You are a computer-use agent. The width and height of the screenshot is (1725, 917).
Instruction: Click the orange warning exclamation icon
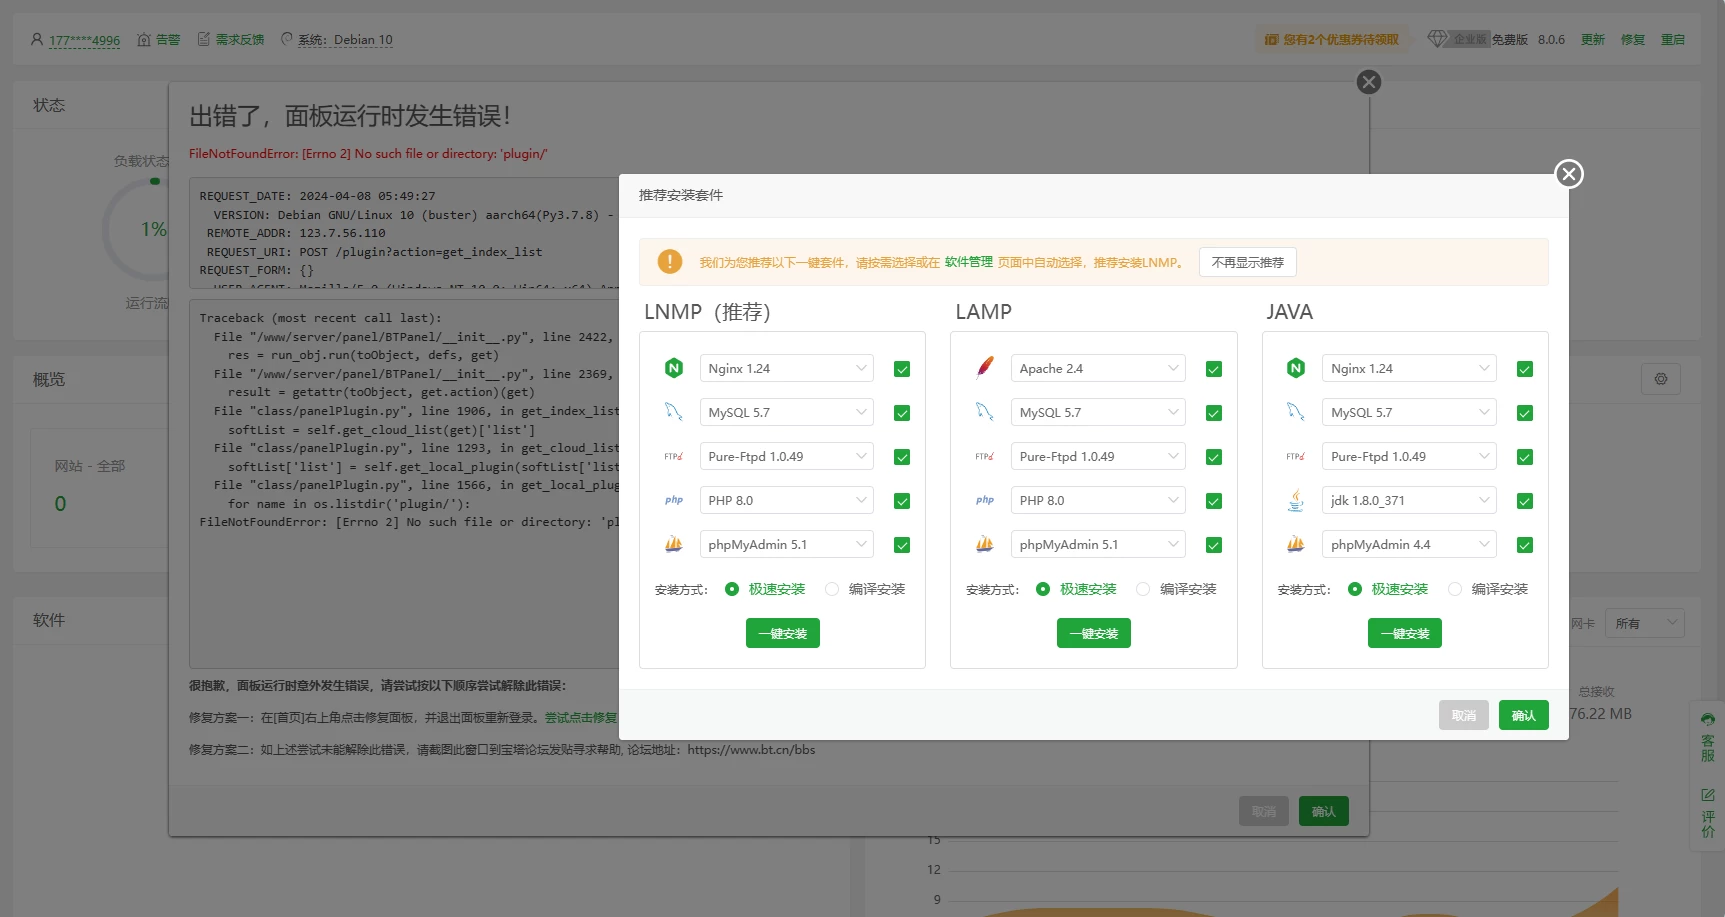coord(670,262)
